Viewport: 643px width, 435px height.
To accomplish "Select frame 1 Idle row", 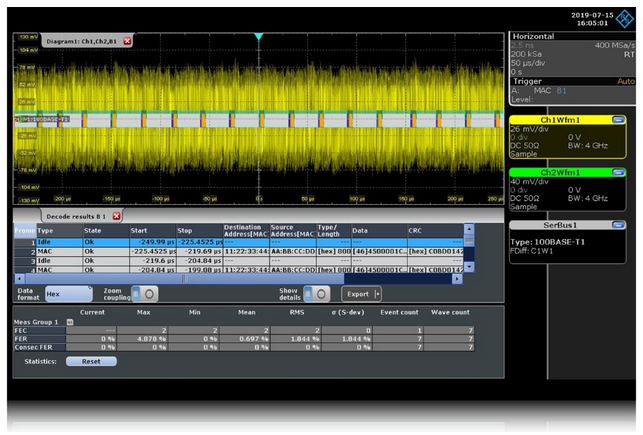I will click(239, 242).
